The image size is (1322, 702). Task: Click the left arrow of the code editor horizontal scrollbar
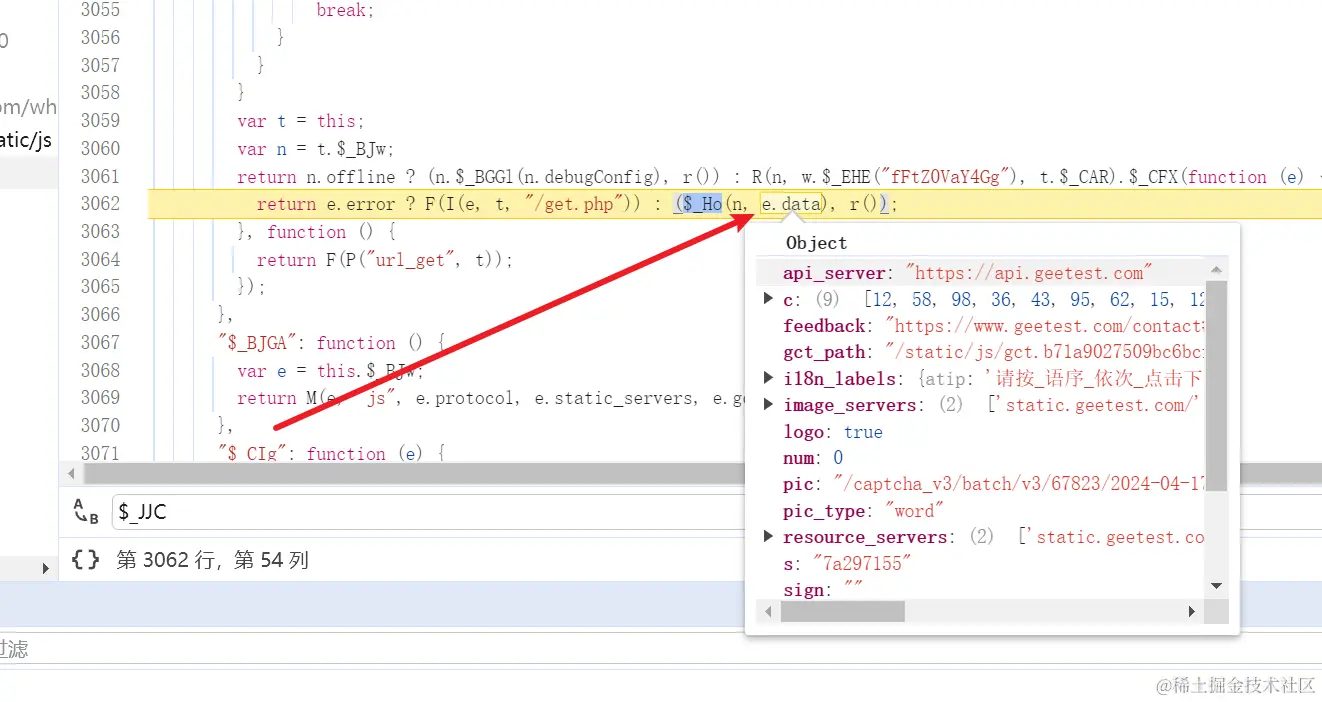[x=71, y=473]
